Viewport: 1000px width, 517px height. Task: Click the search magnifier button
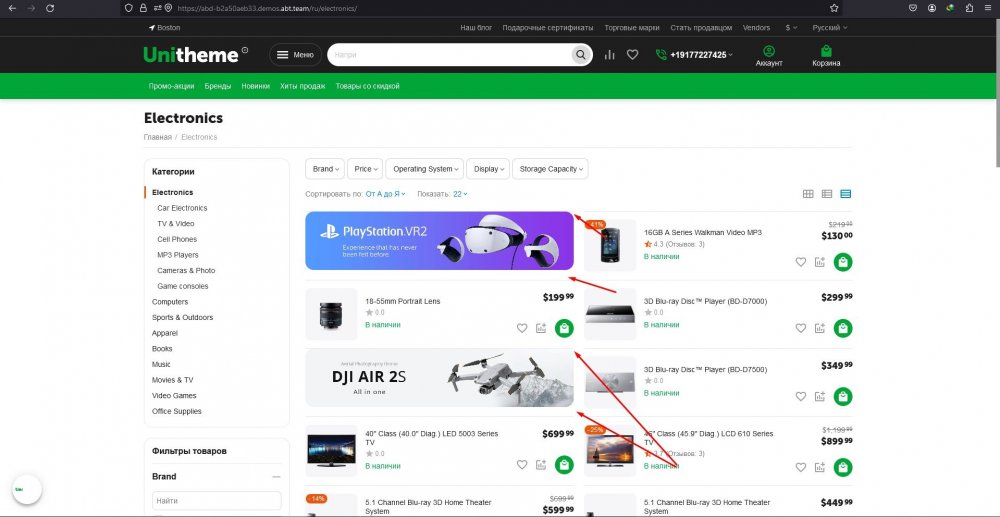(x=580, y=55)
